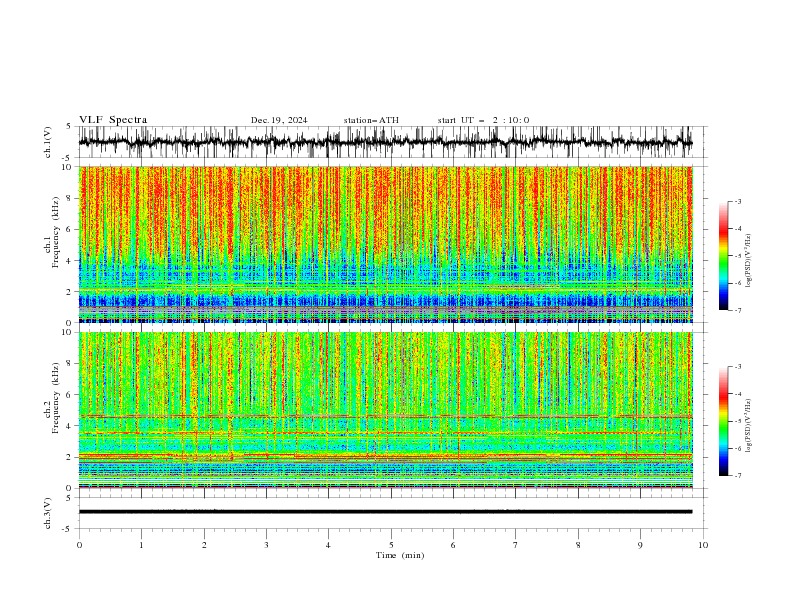Image resolution: width=792 pixels, height=612 pixels.
Task: Click the ch.2 spectrogram color scale bar
Action: 723,421
